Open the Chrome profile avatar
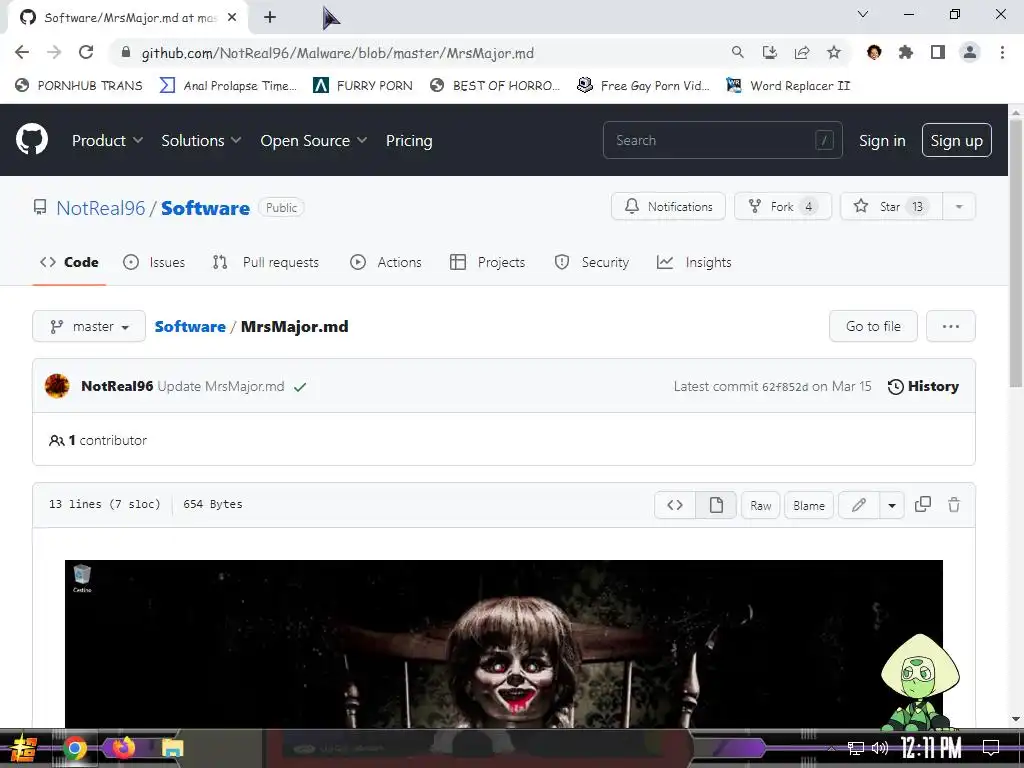 coord(970,52)
